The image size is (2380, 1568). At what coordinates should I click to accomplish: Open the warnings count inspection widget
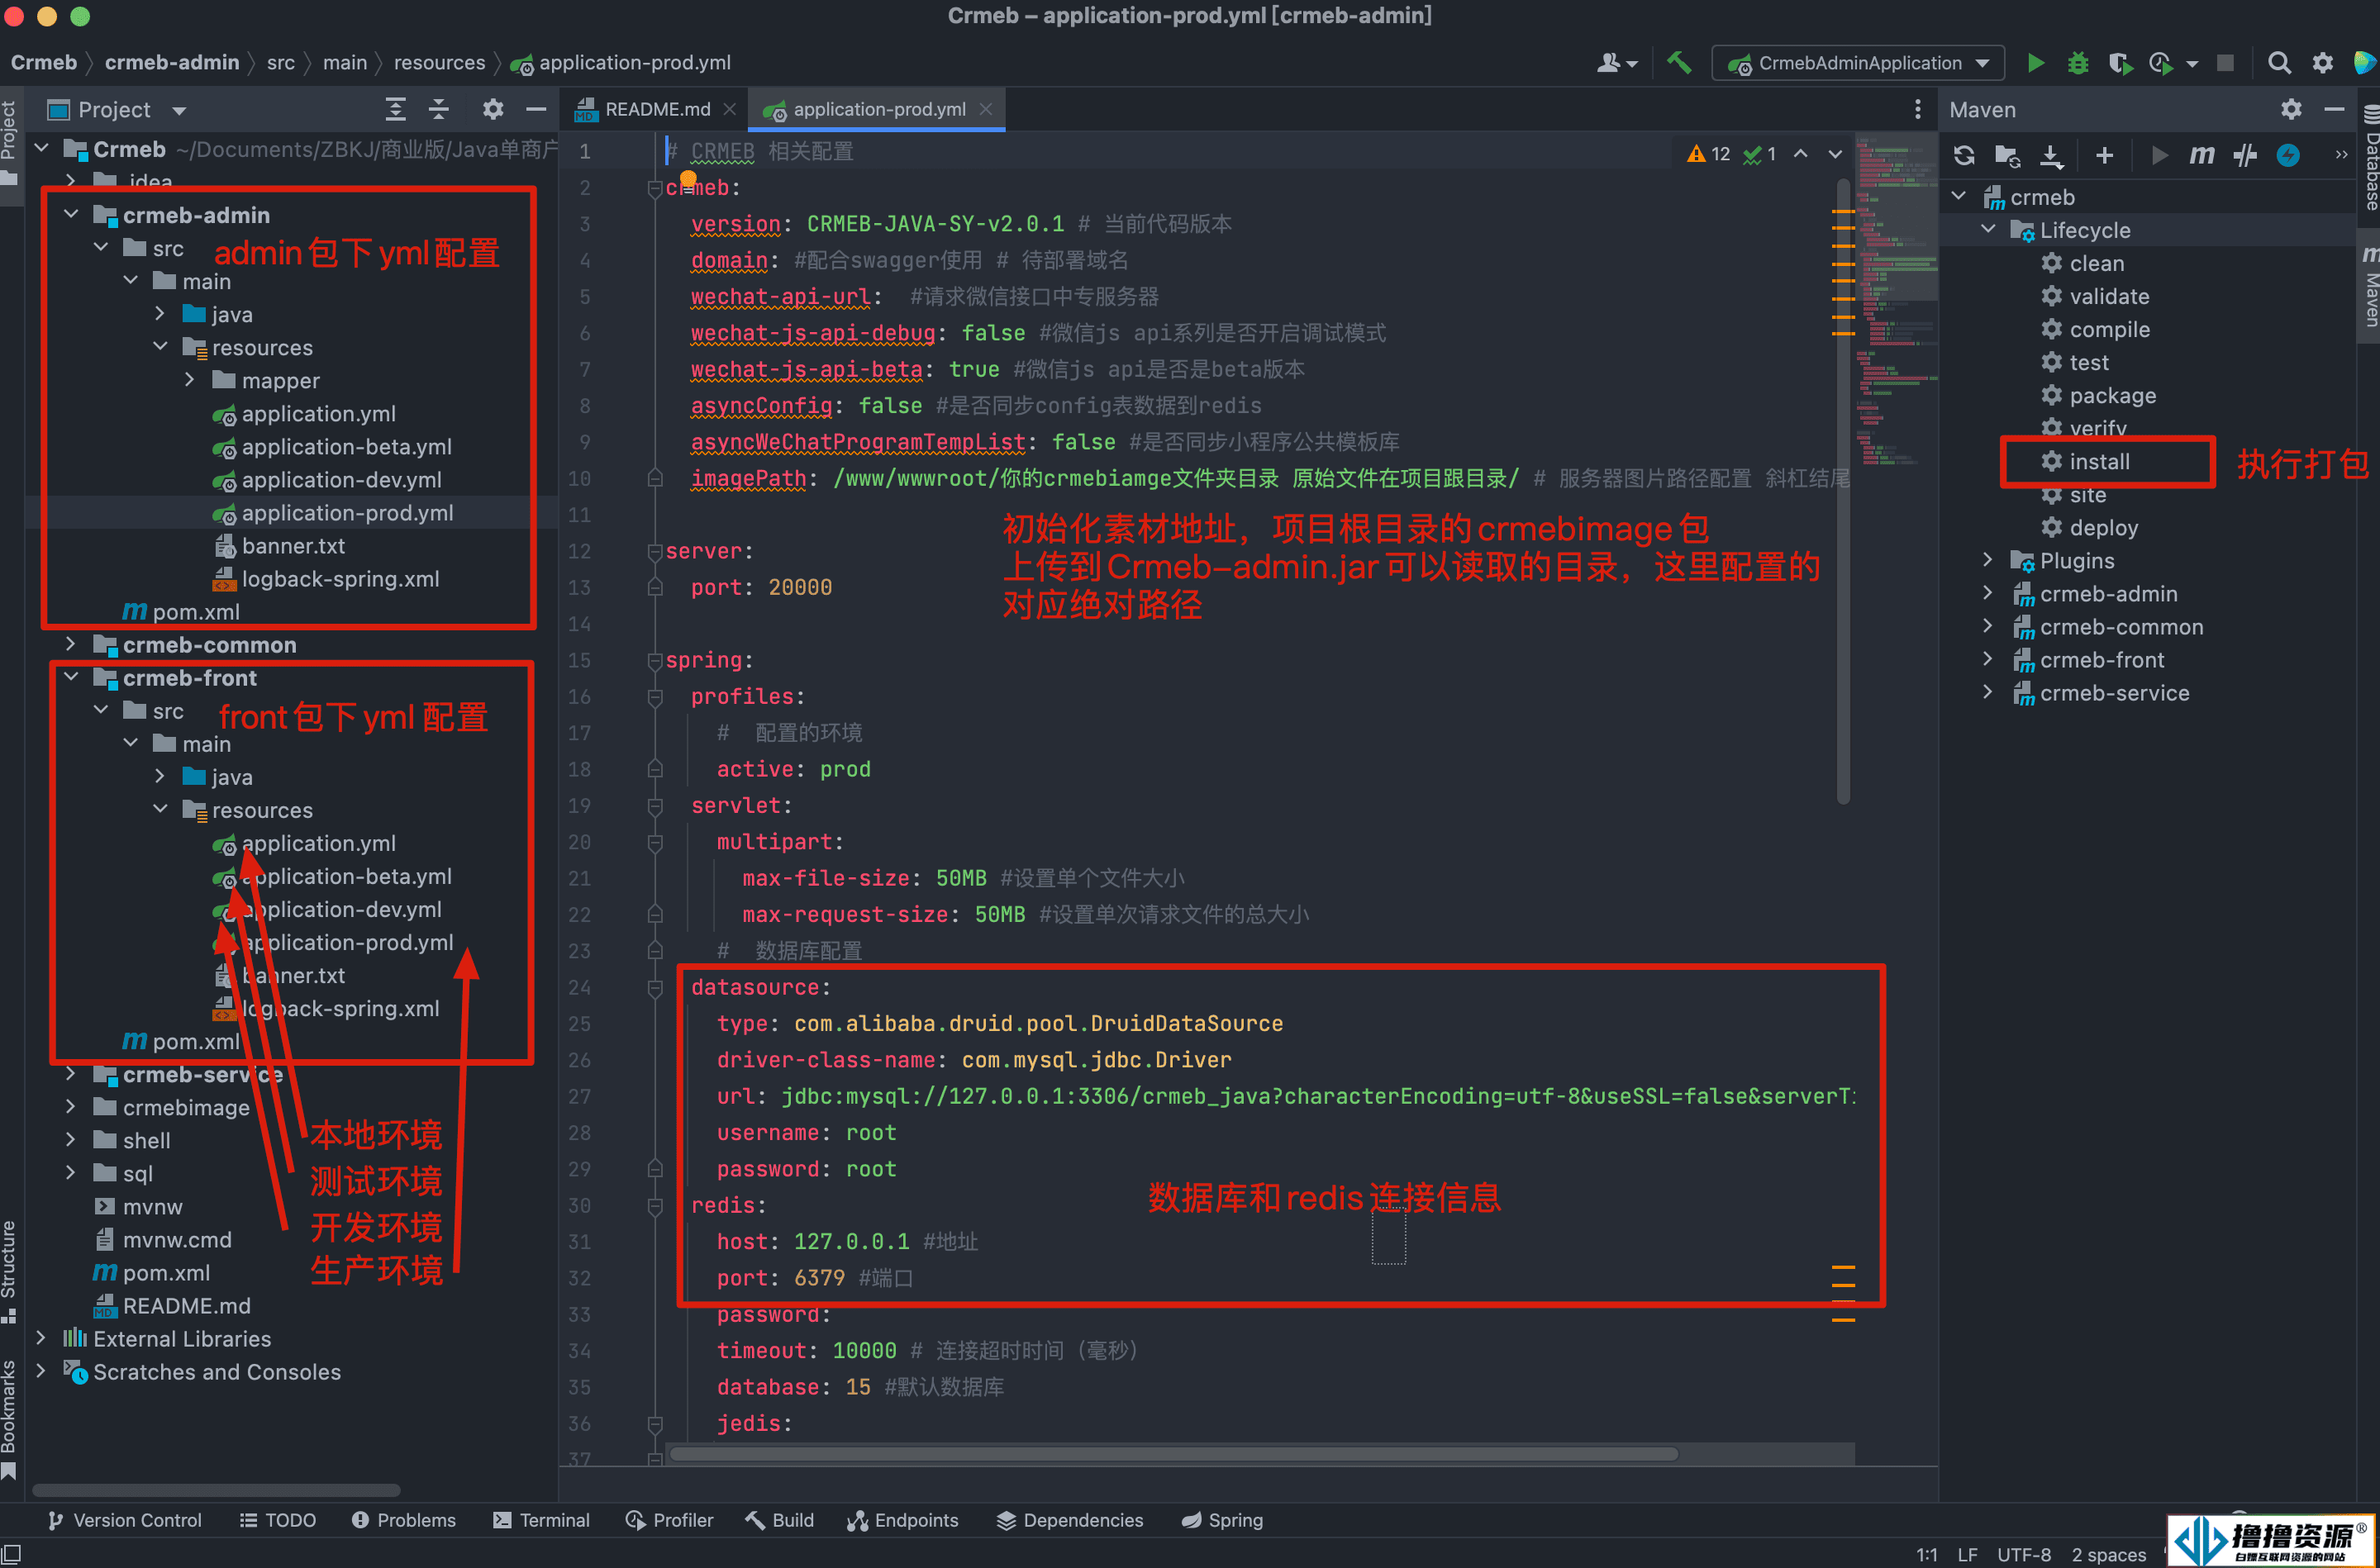1709,153
